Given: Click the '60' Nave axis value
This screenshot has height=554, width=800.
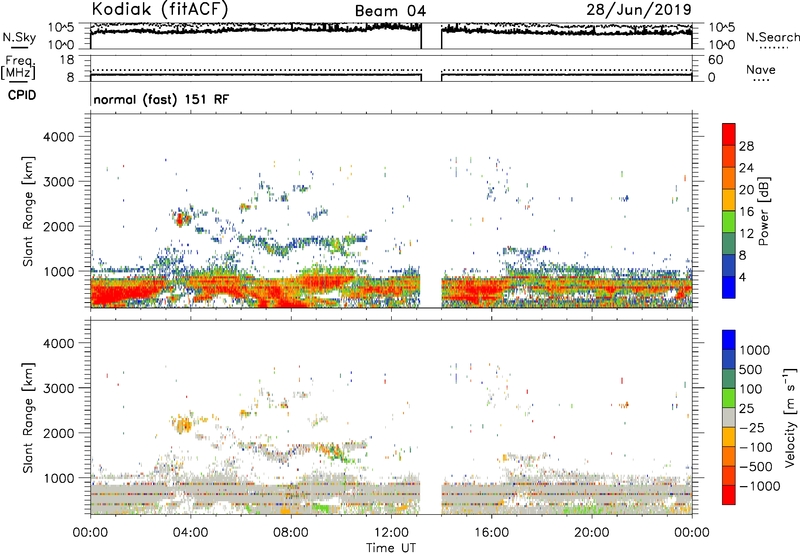Looking at the screenshot, I should coord(715,60).
